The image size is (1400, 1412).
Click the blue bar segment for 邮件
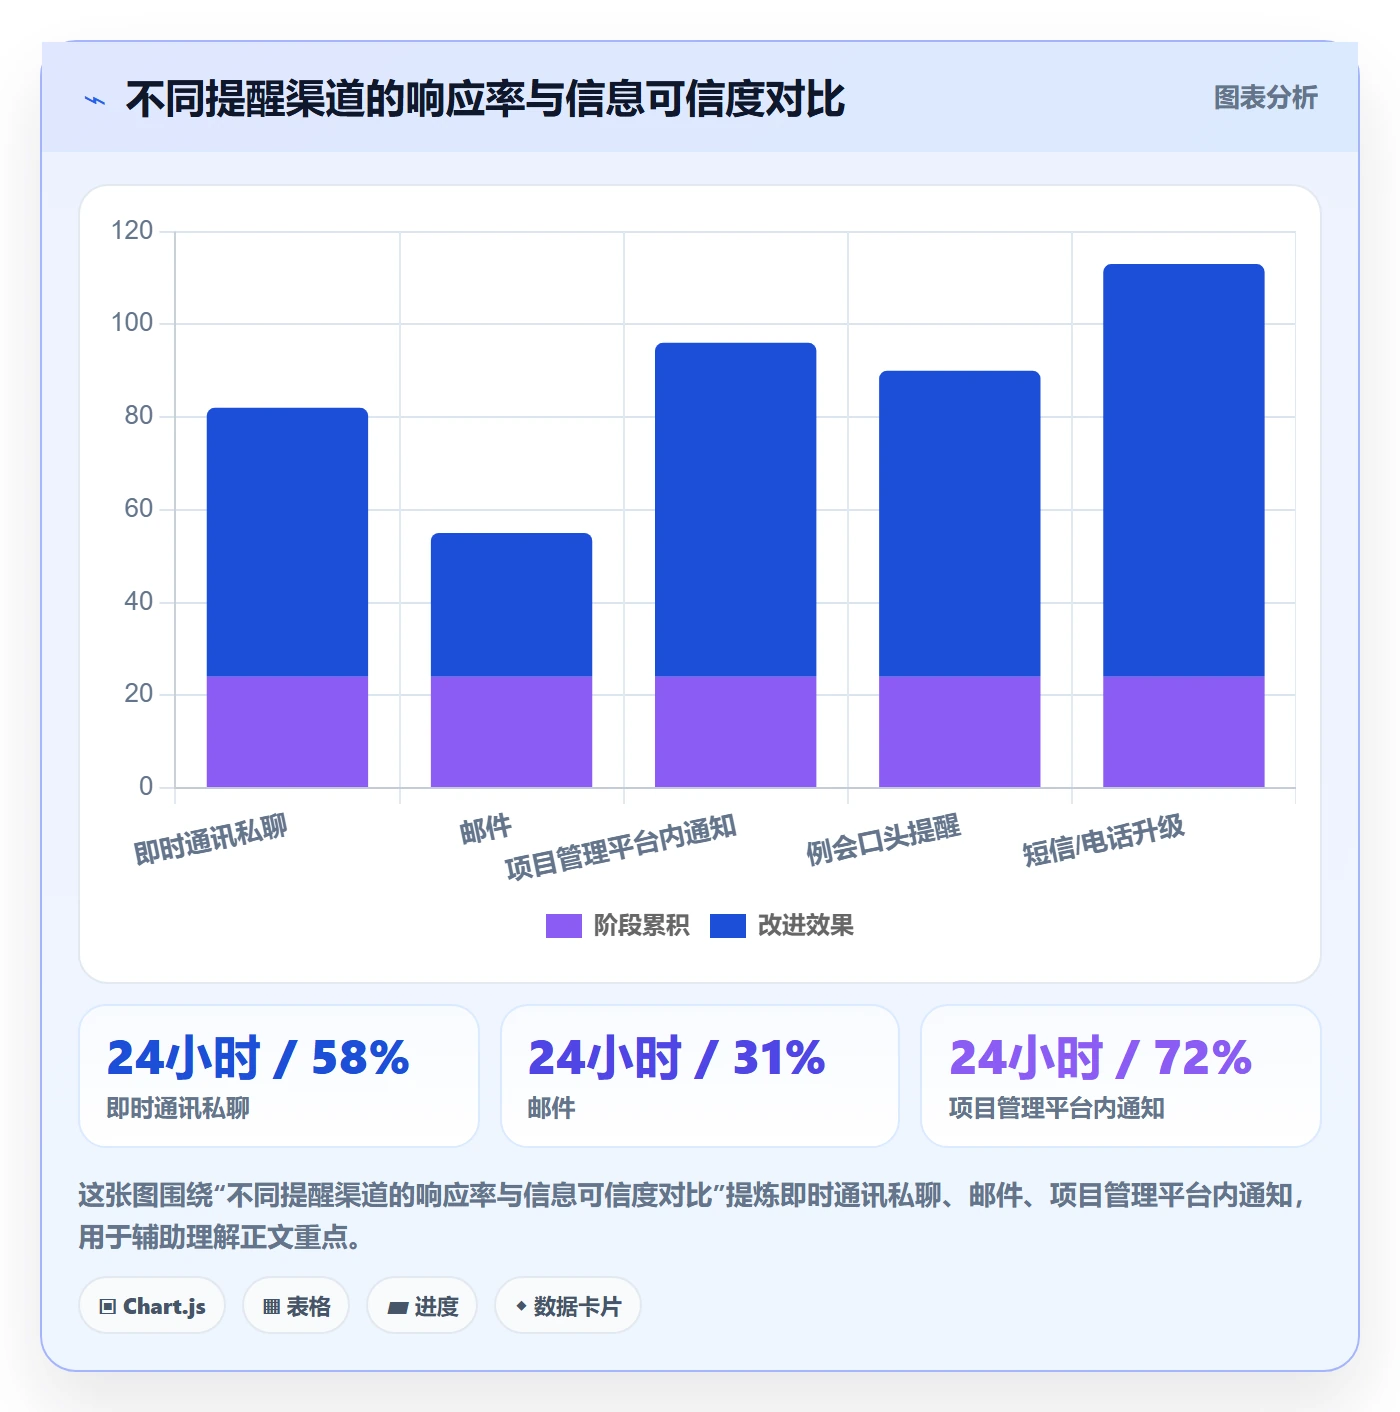tap(511, 605)
